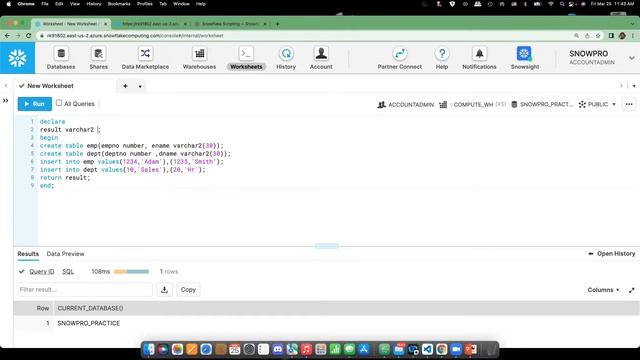Open the Chrome File menu
640x360 pixels.
point(45,4)
